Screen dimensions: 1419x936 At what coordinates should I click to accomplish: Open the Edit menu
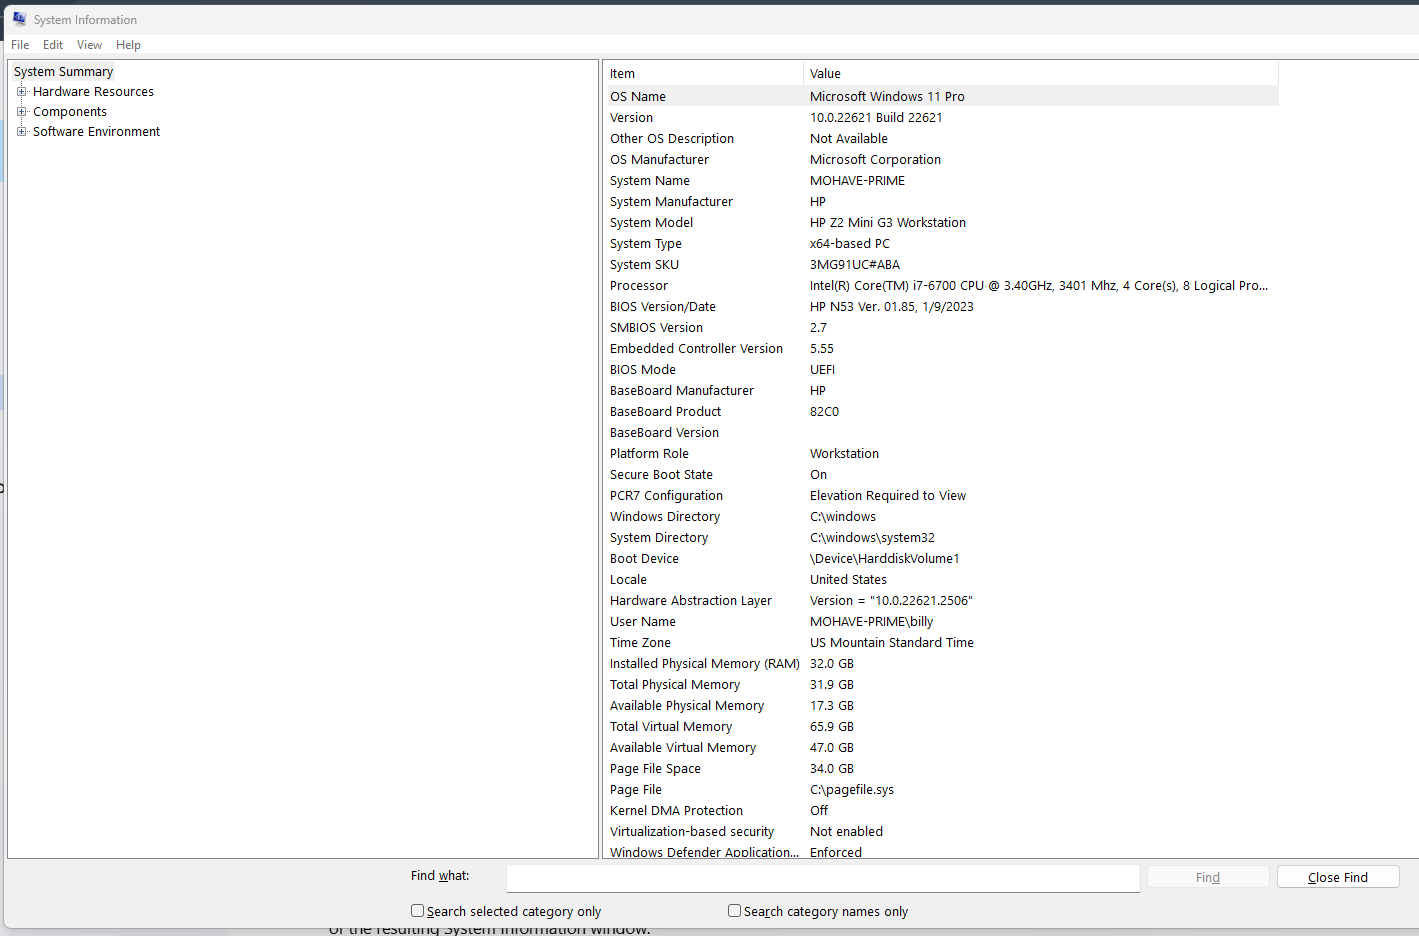click(x=53, y=45)
